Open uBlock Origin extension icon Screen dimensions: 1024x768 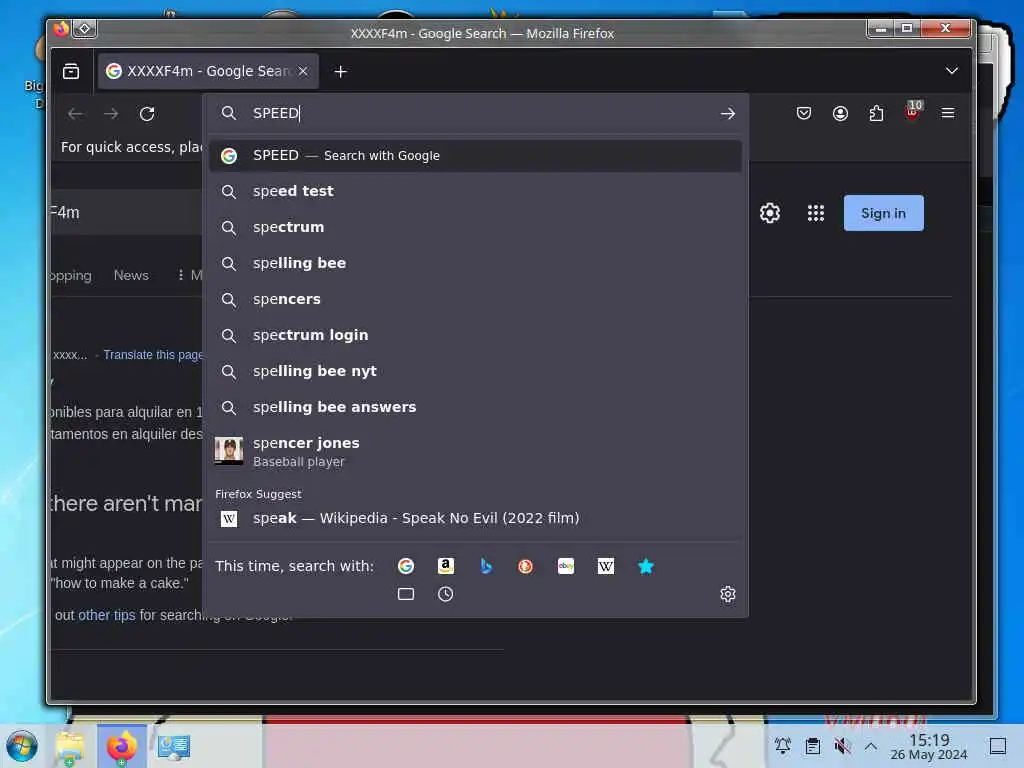[x=912, y=111]
